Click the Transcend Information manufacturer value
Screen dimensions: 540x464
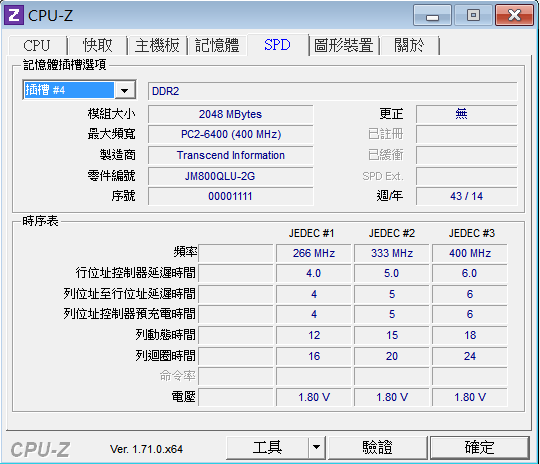(230, 155)
